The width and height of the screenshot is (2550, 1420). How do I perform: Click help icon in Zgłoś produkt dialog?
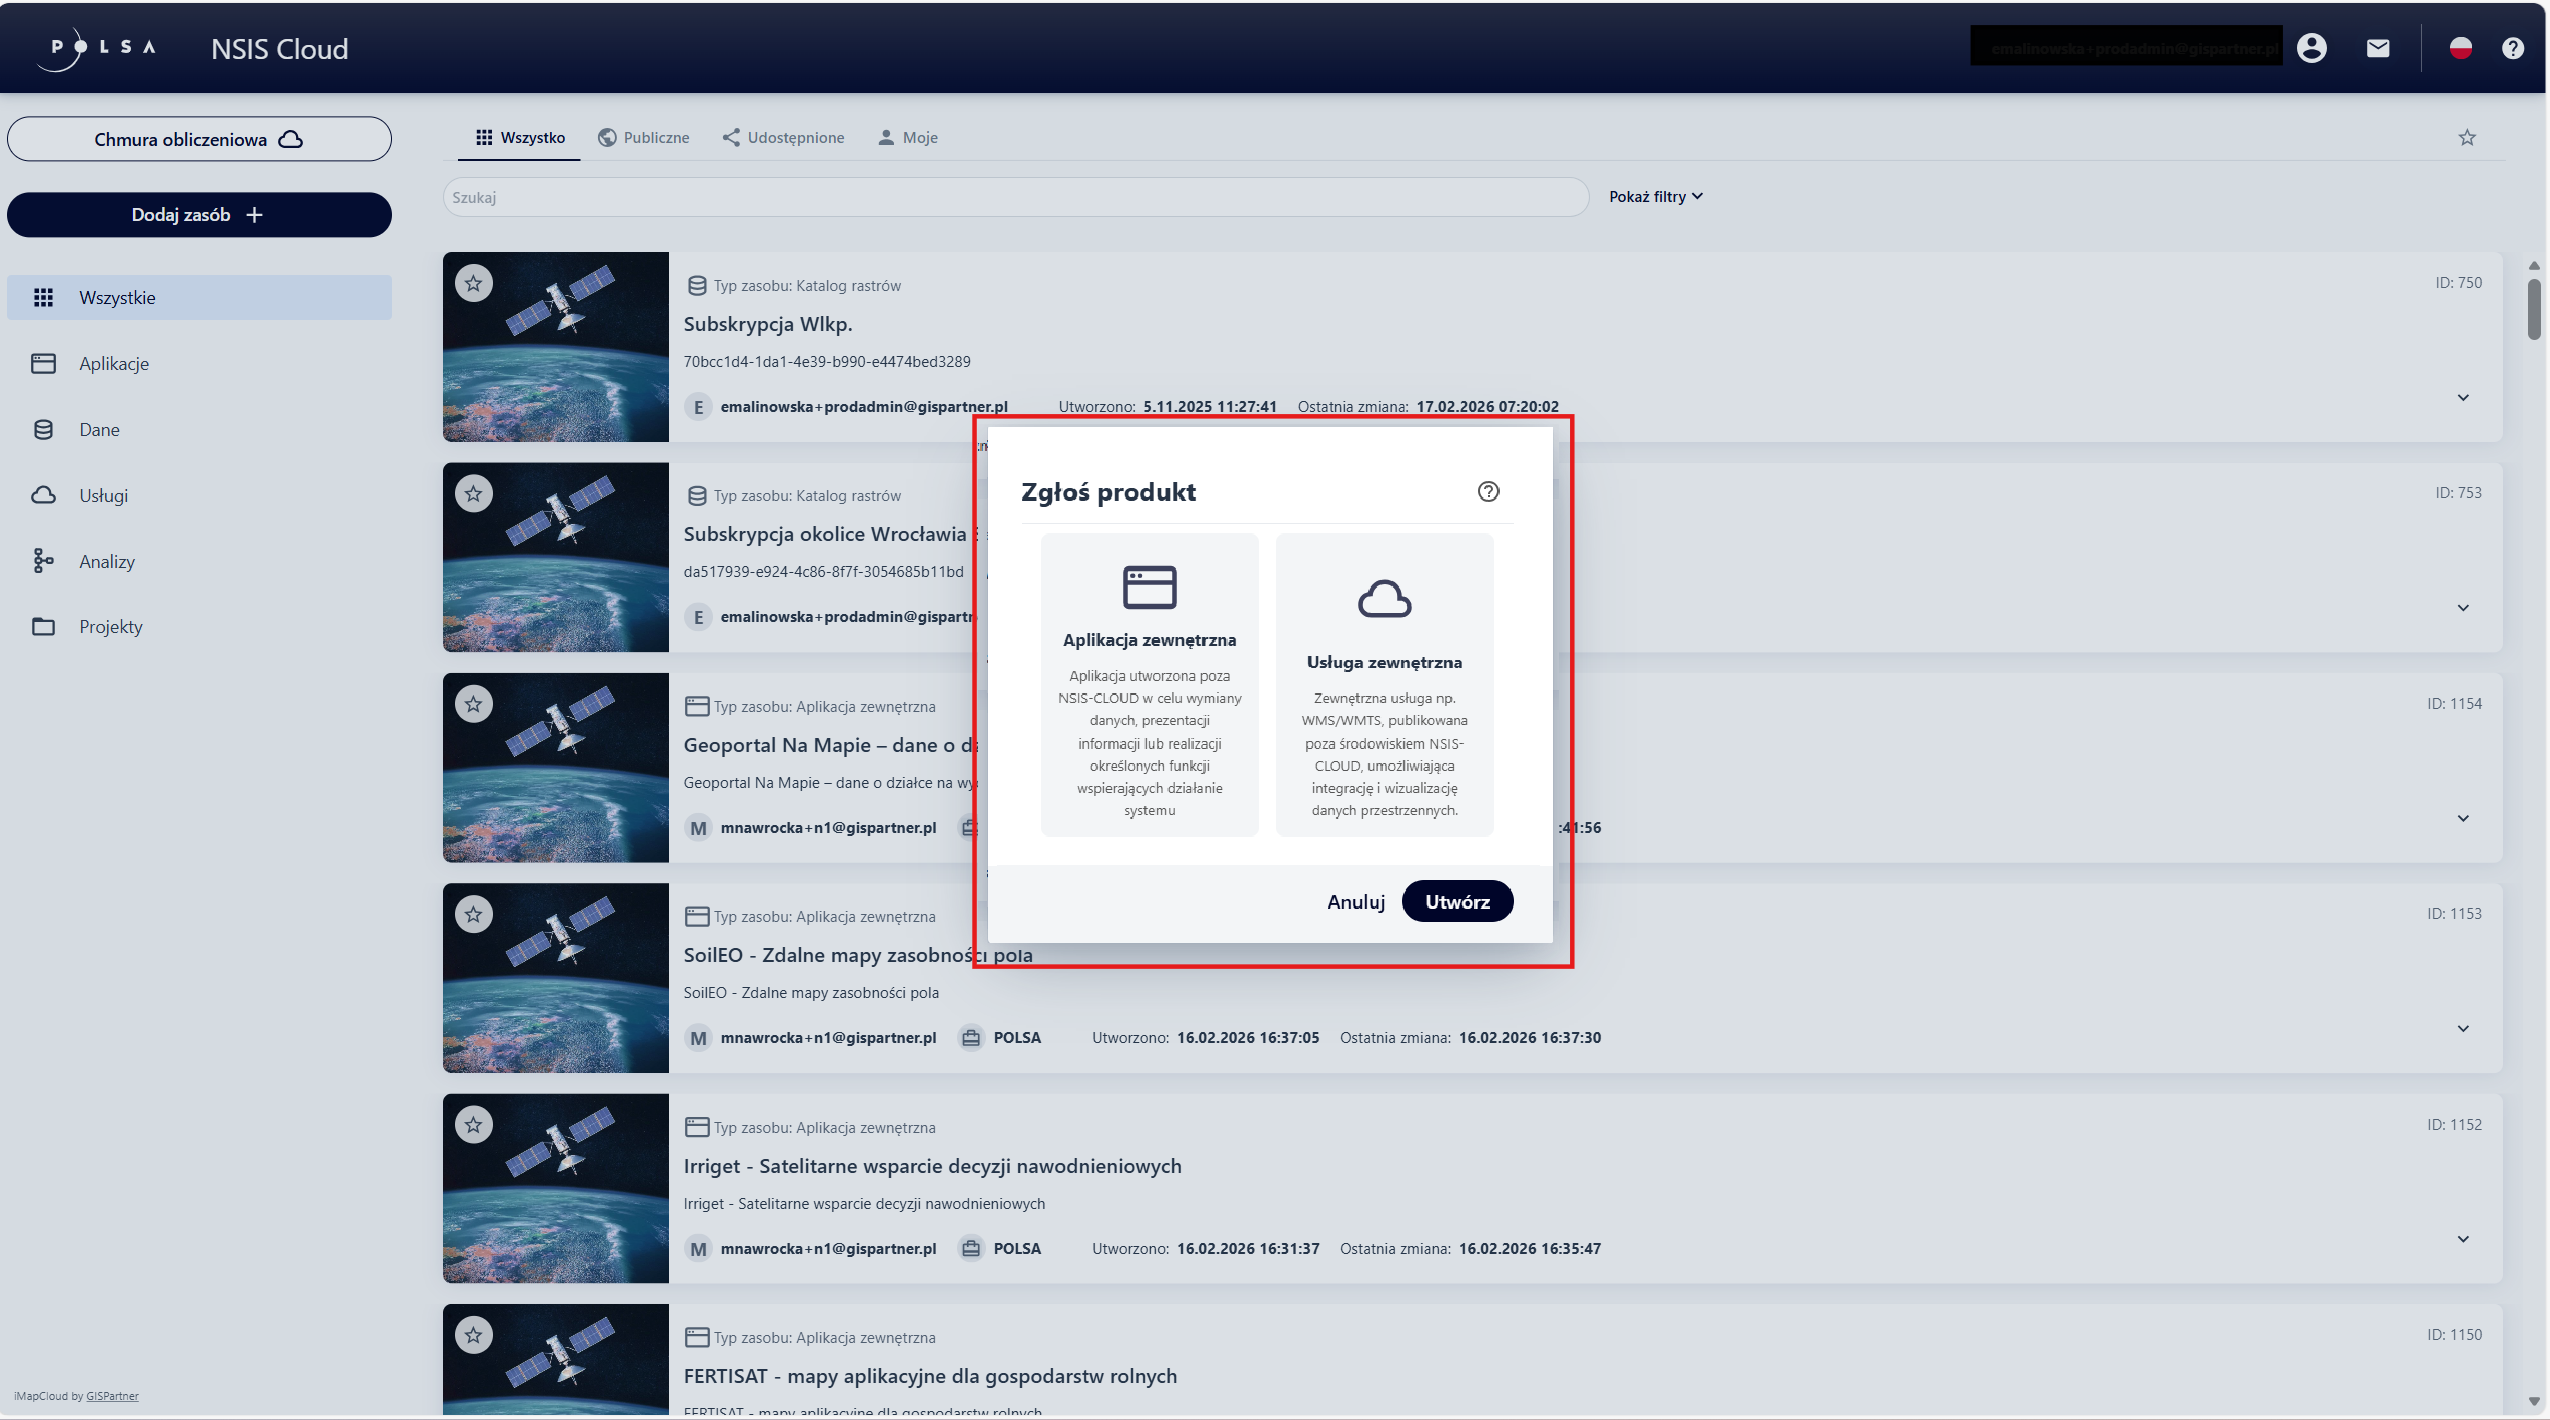coord(1488,491)
